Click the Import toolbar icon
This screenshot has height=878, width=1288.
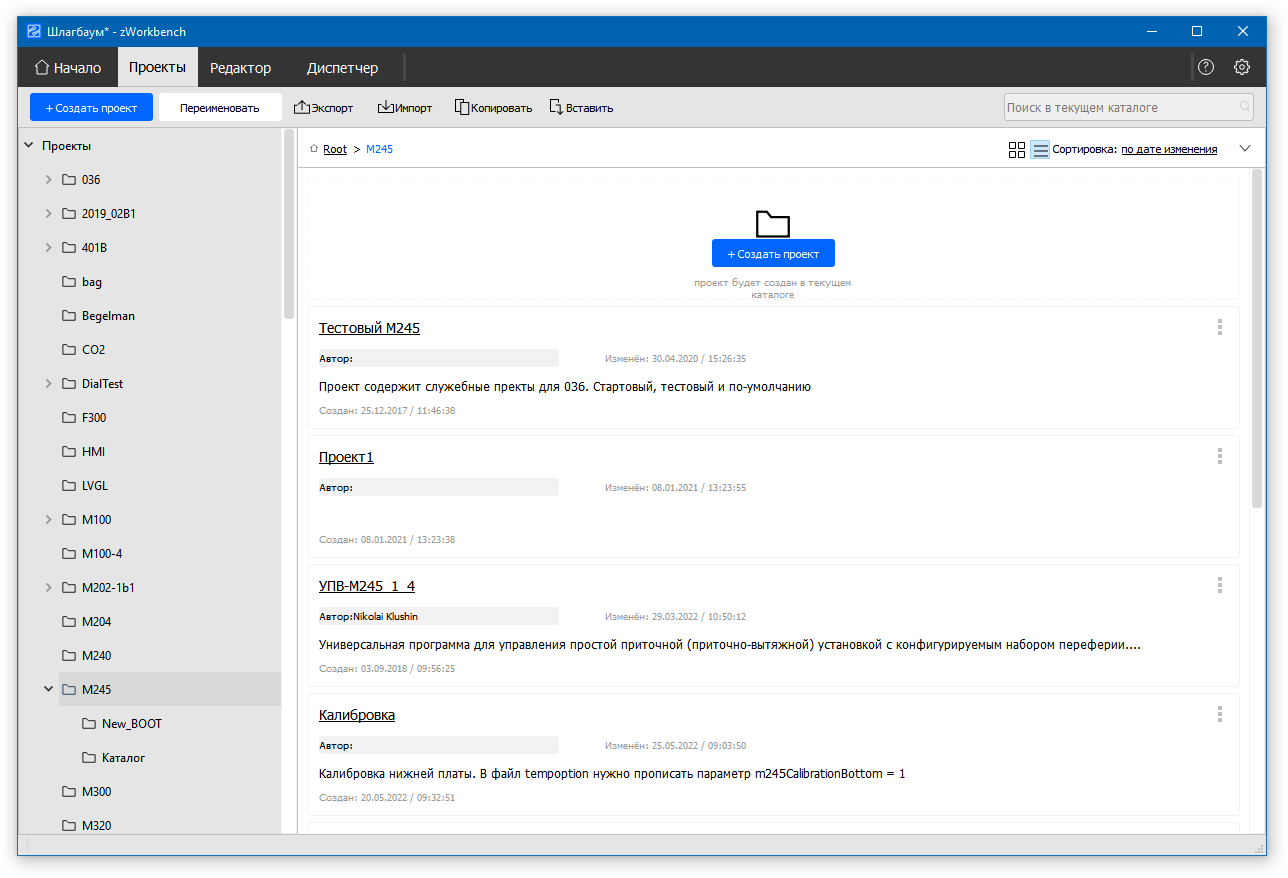[386, 107]
